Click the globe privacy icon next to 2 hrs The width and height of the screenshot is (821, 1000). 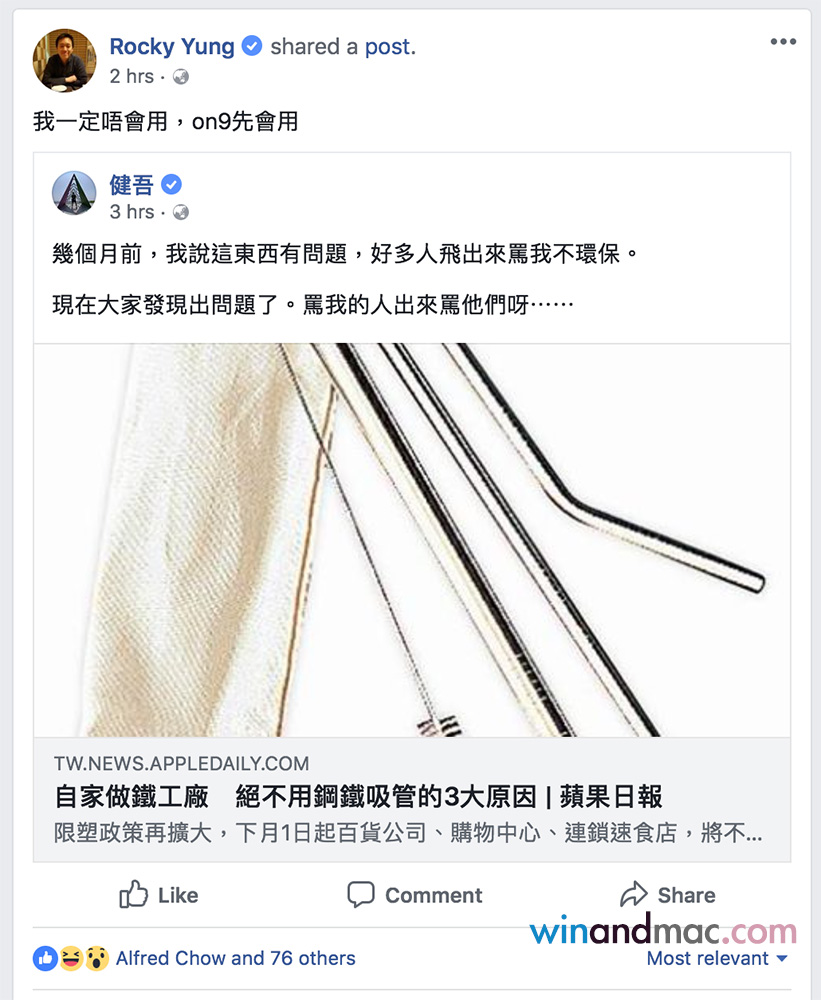pos(181,77)
